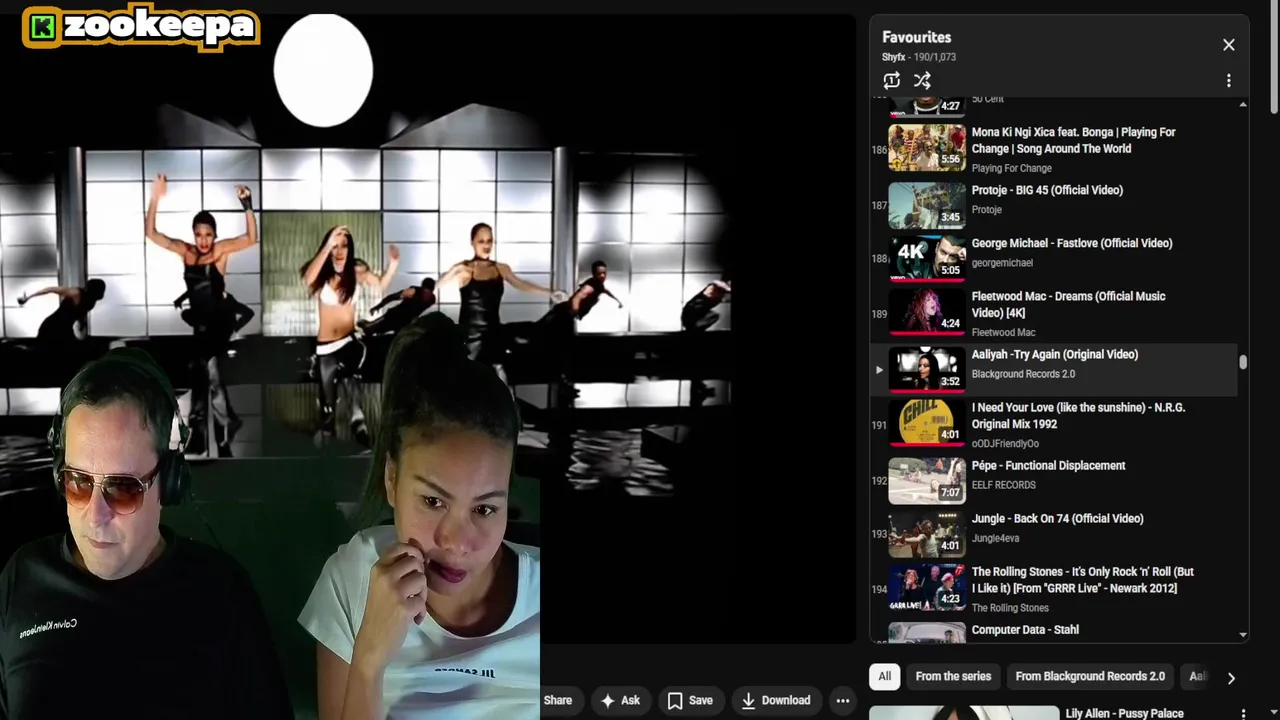Select From Blackground Records 2.0 chip
The width and height of the screenshot is (1280, 720).
click(x=1090, y=677)
